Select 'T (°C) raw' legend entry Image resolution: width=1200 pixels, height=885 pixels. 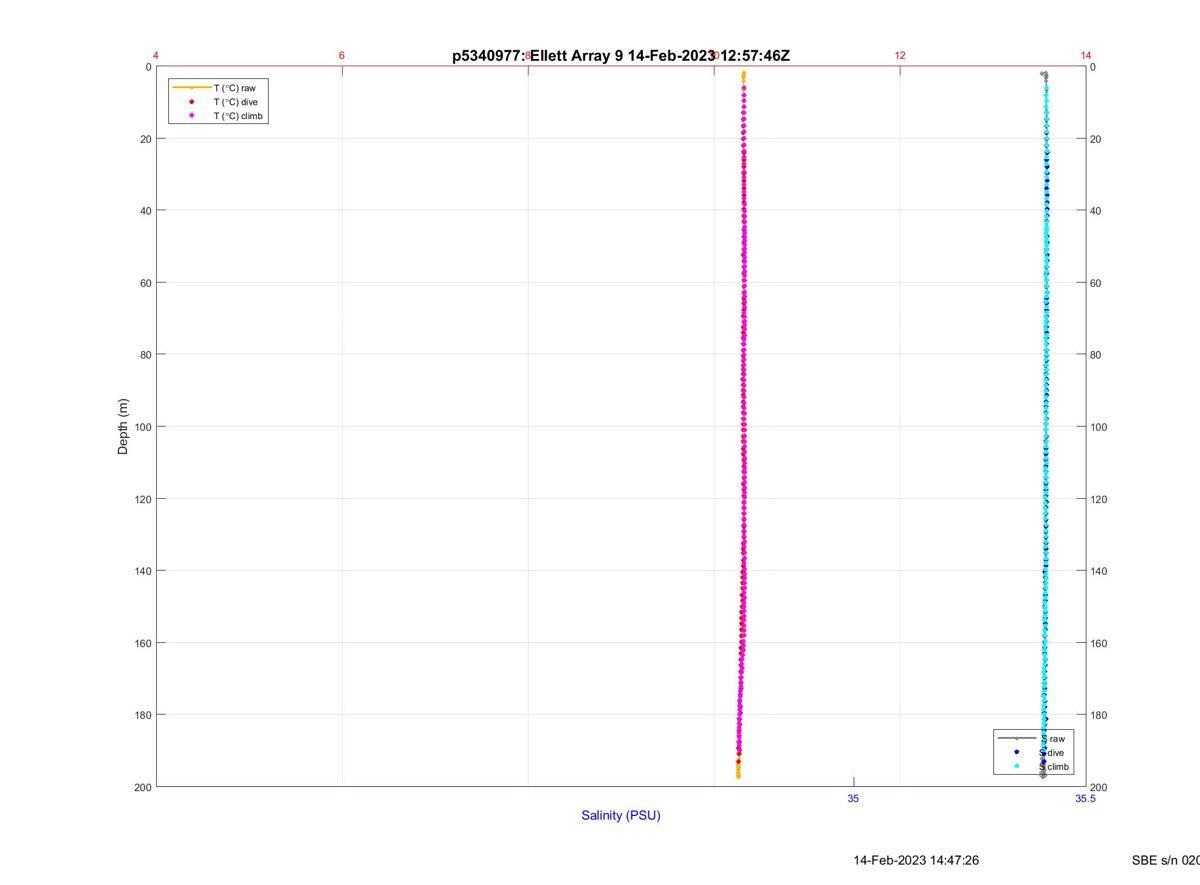coord(234,88)
